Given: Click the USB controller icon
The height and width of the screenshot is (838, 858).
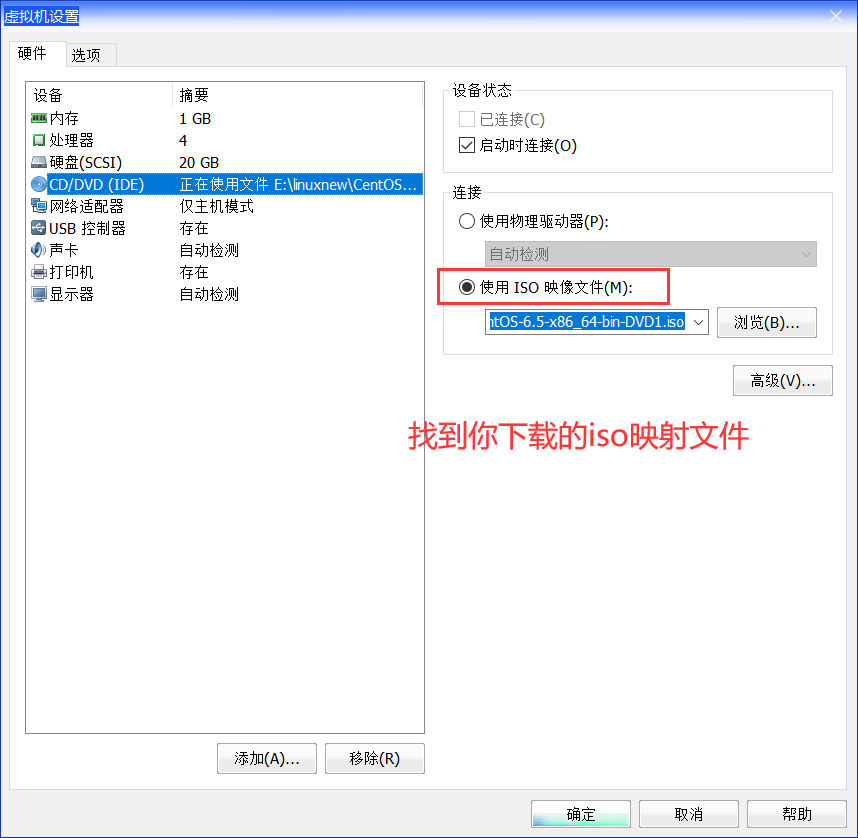Looking at the screenshot, I should point(39,228).
